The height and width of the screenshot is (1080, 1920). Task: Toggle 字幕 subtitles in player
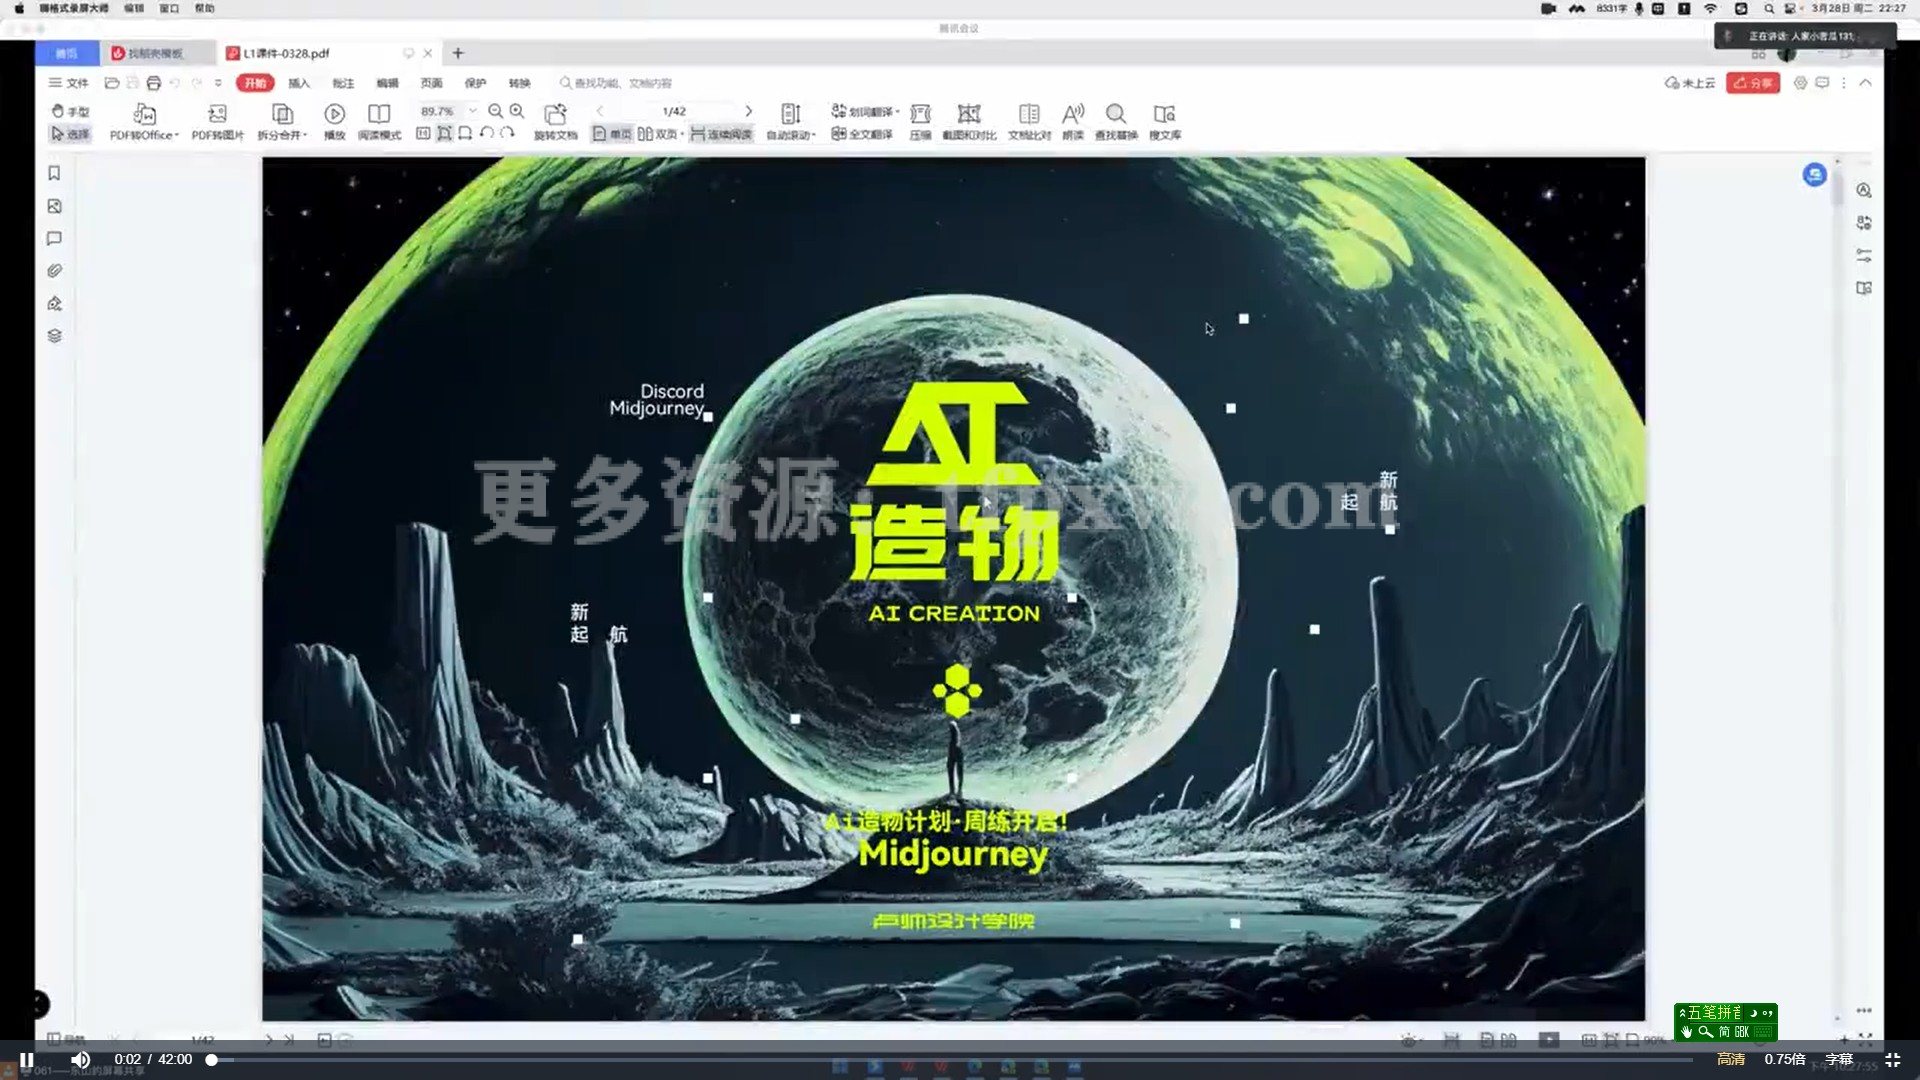(1839, 1059)
